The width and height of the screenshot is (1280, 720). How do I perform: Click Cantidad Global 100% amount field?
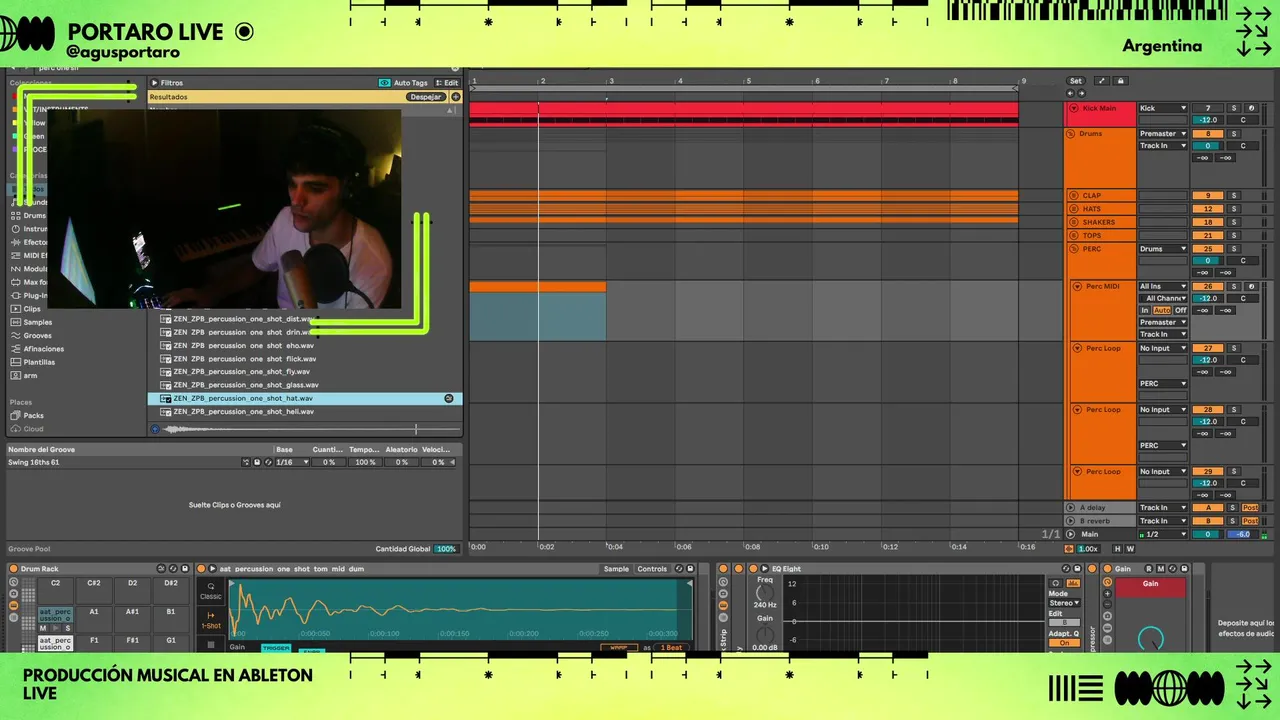tap(446, 549)
